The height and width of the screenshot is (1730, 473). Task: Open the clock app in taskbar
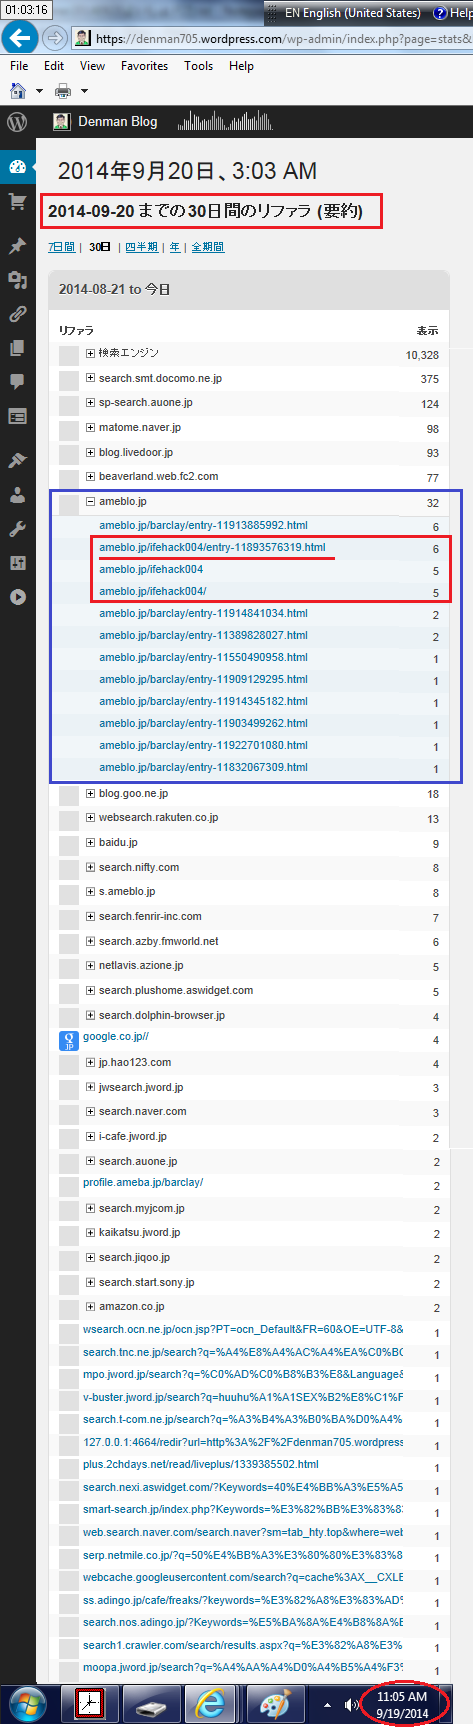[x=90, y=1703]
